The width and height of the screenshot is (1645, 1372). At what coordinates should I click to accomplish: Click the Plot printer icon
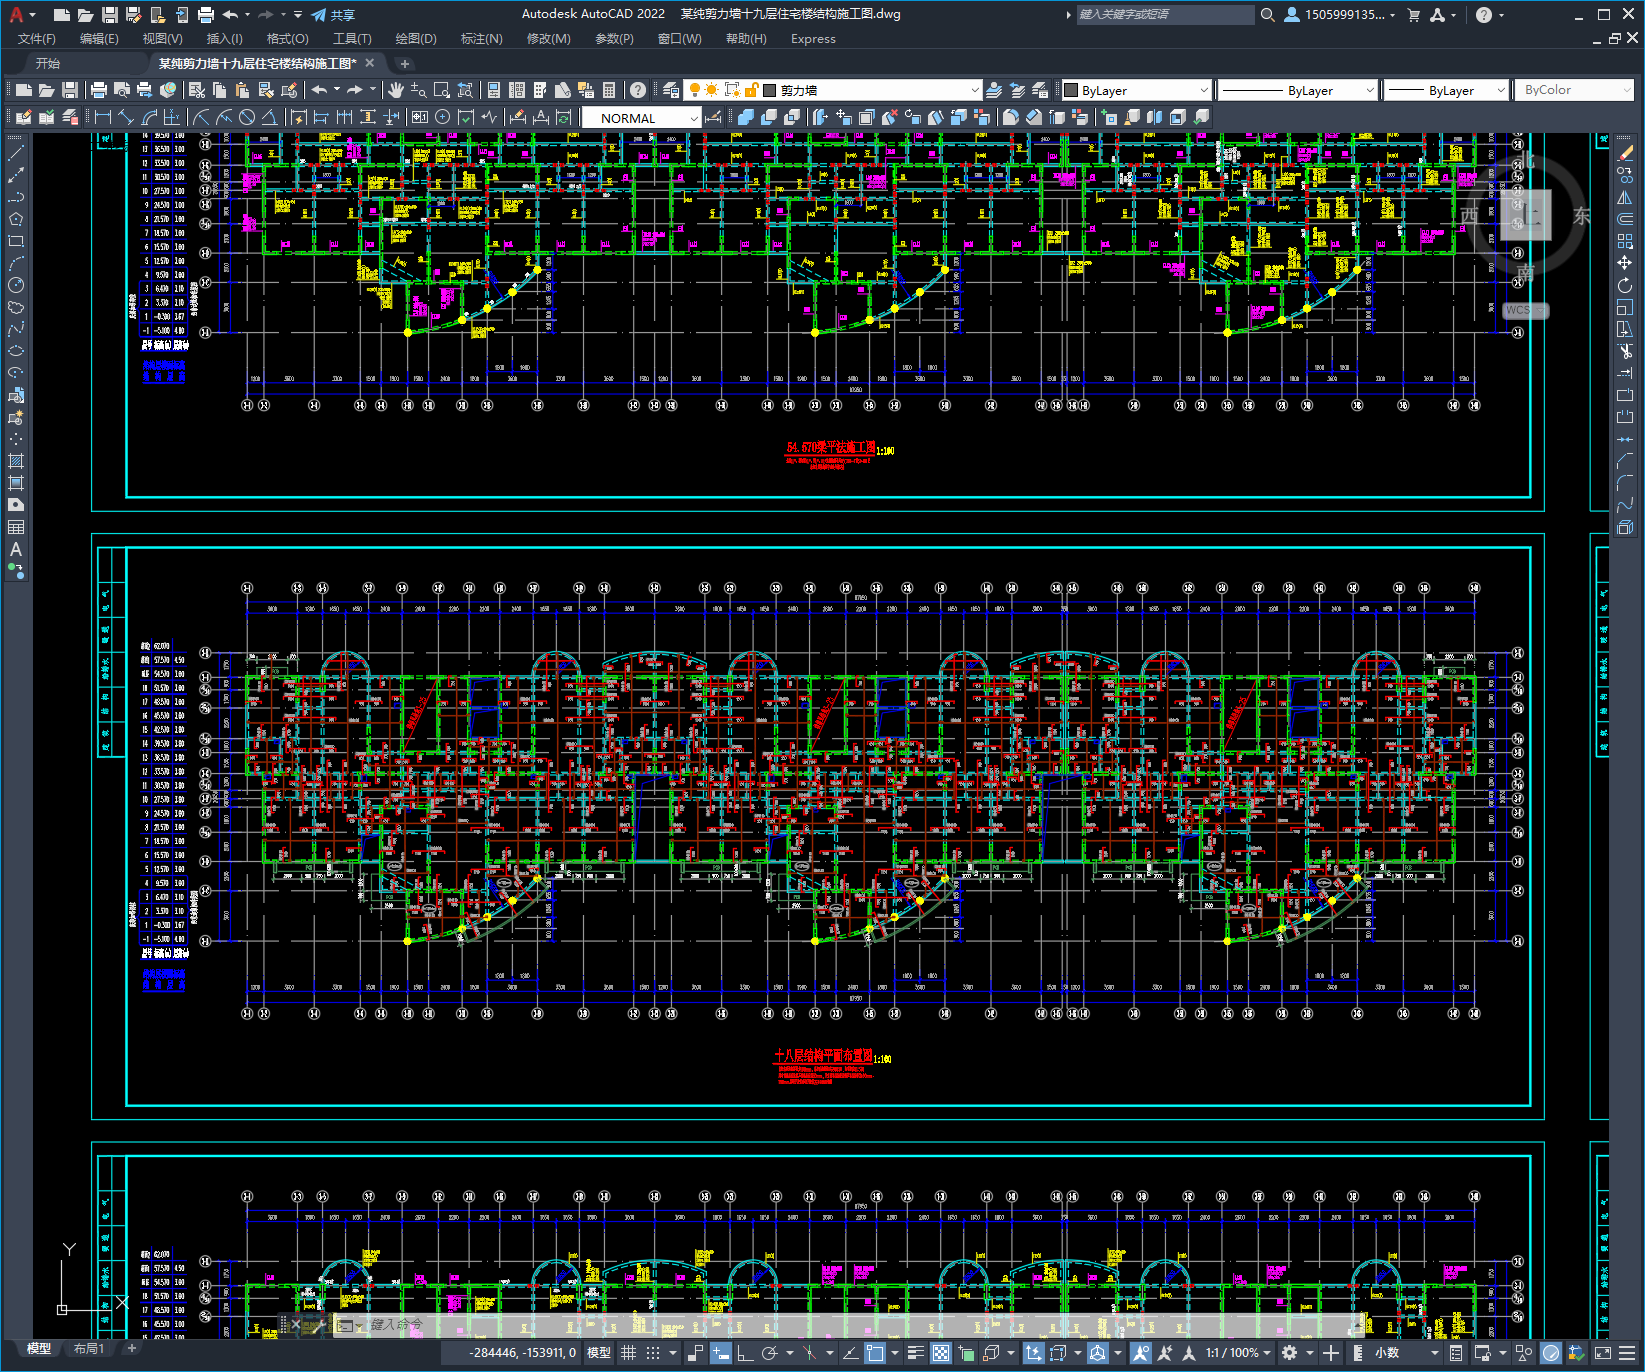click(99, 90)
